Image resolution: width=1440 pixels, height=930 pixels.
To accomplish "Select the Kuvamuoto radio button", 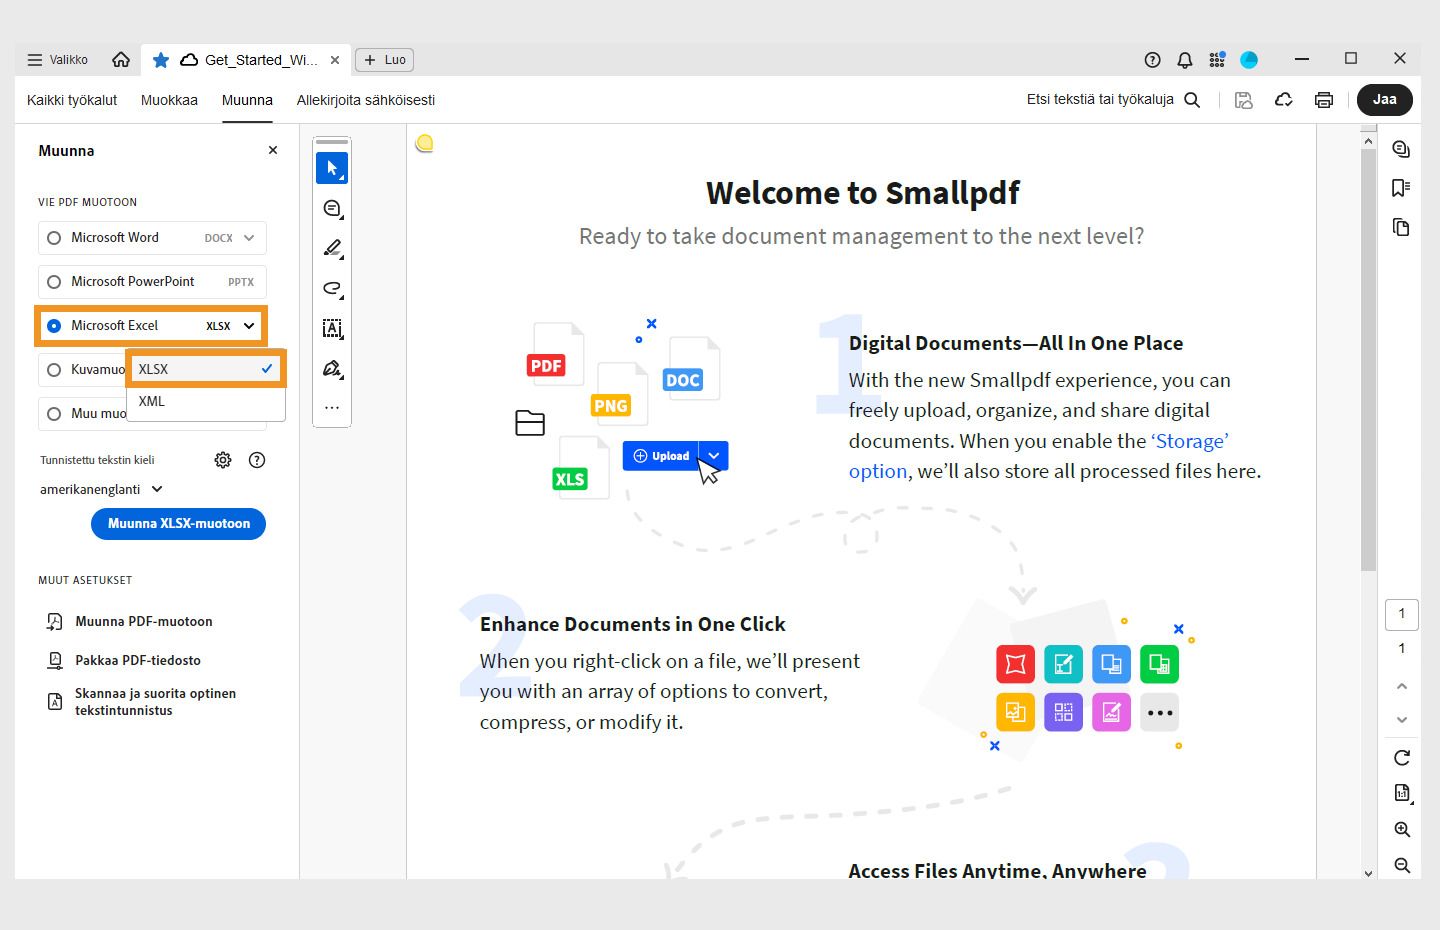I will click(x=54, y=370).
